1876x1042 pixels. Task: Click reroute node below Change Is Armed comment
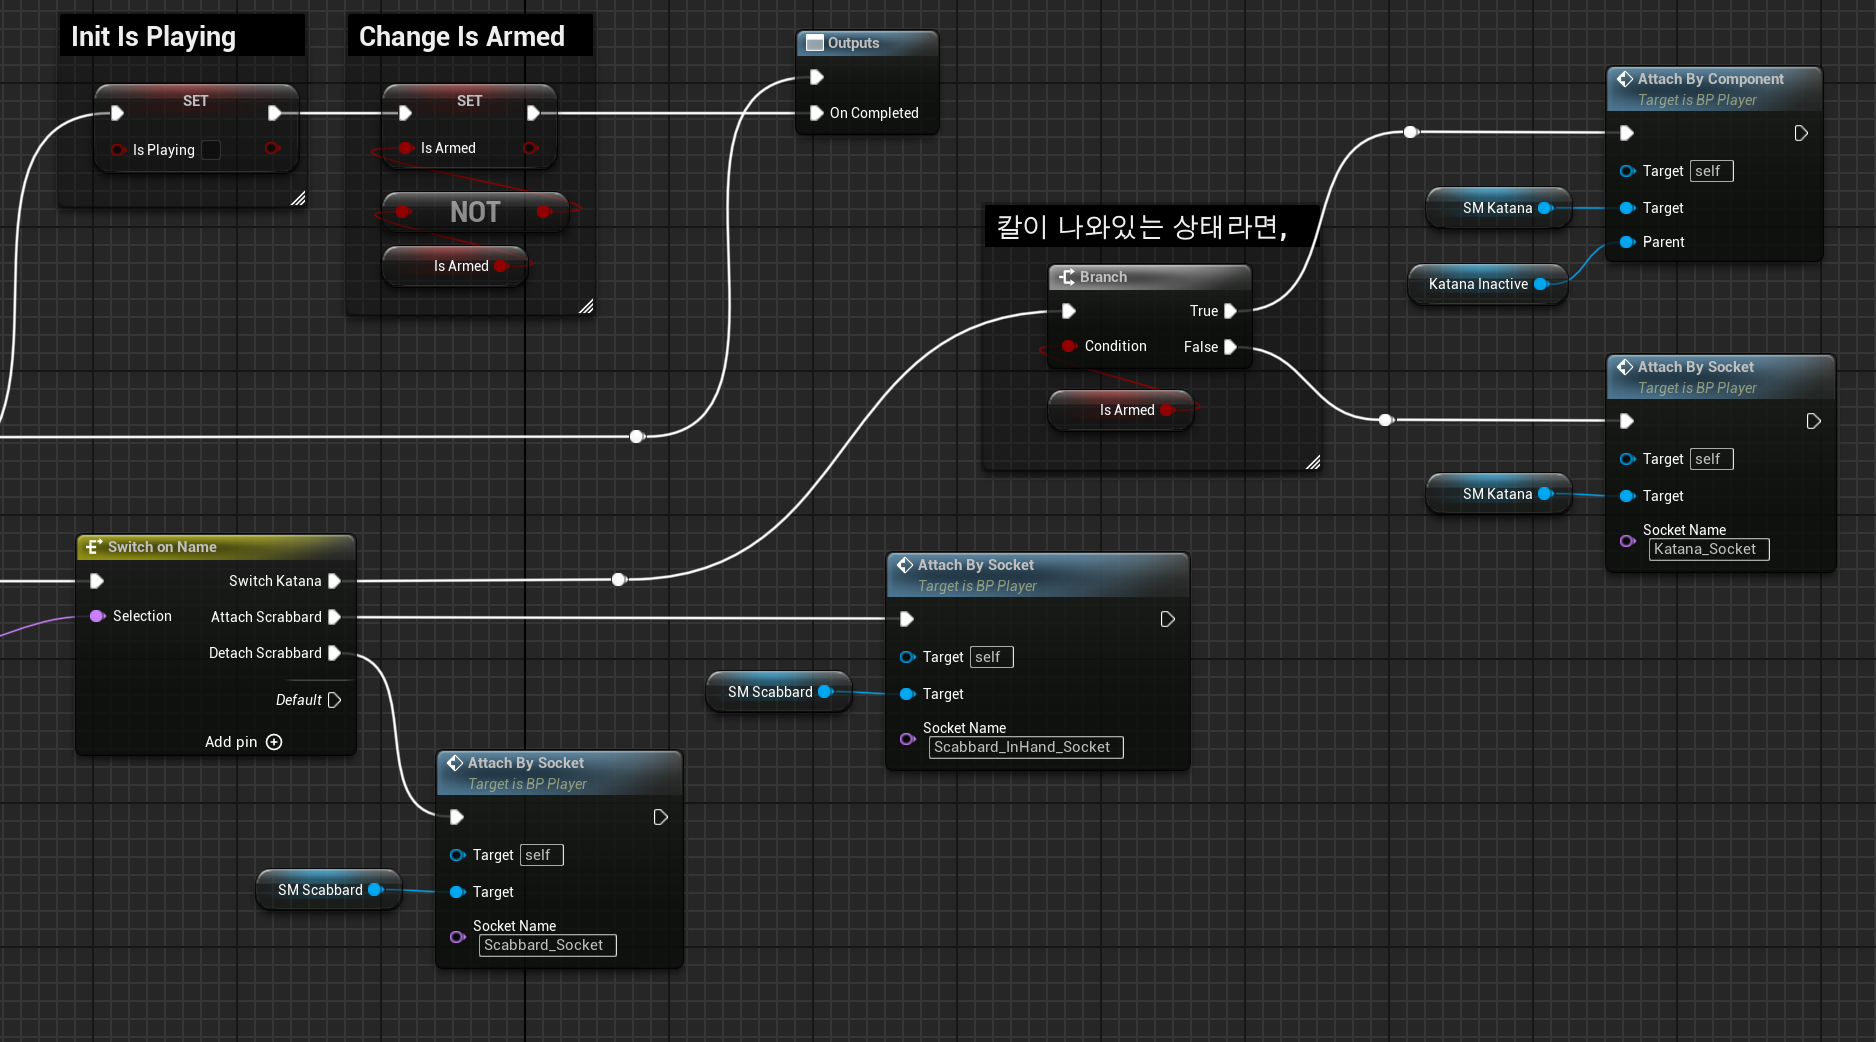coord(637,436)
